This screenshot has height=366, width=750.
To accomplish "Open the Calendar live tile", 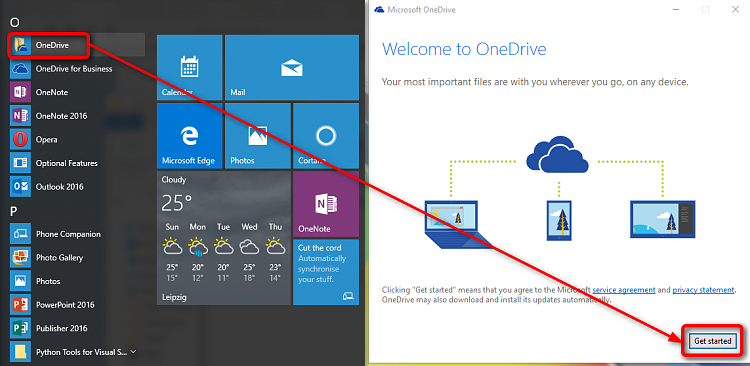I will point(189,67).
